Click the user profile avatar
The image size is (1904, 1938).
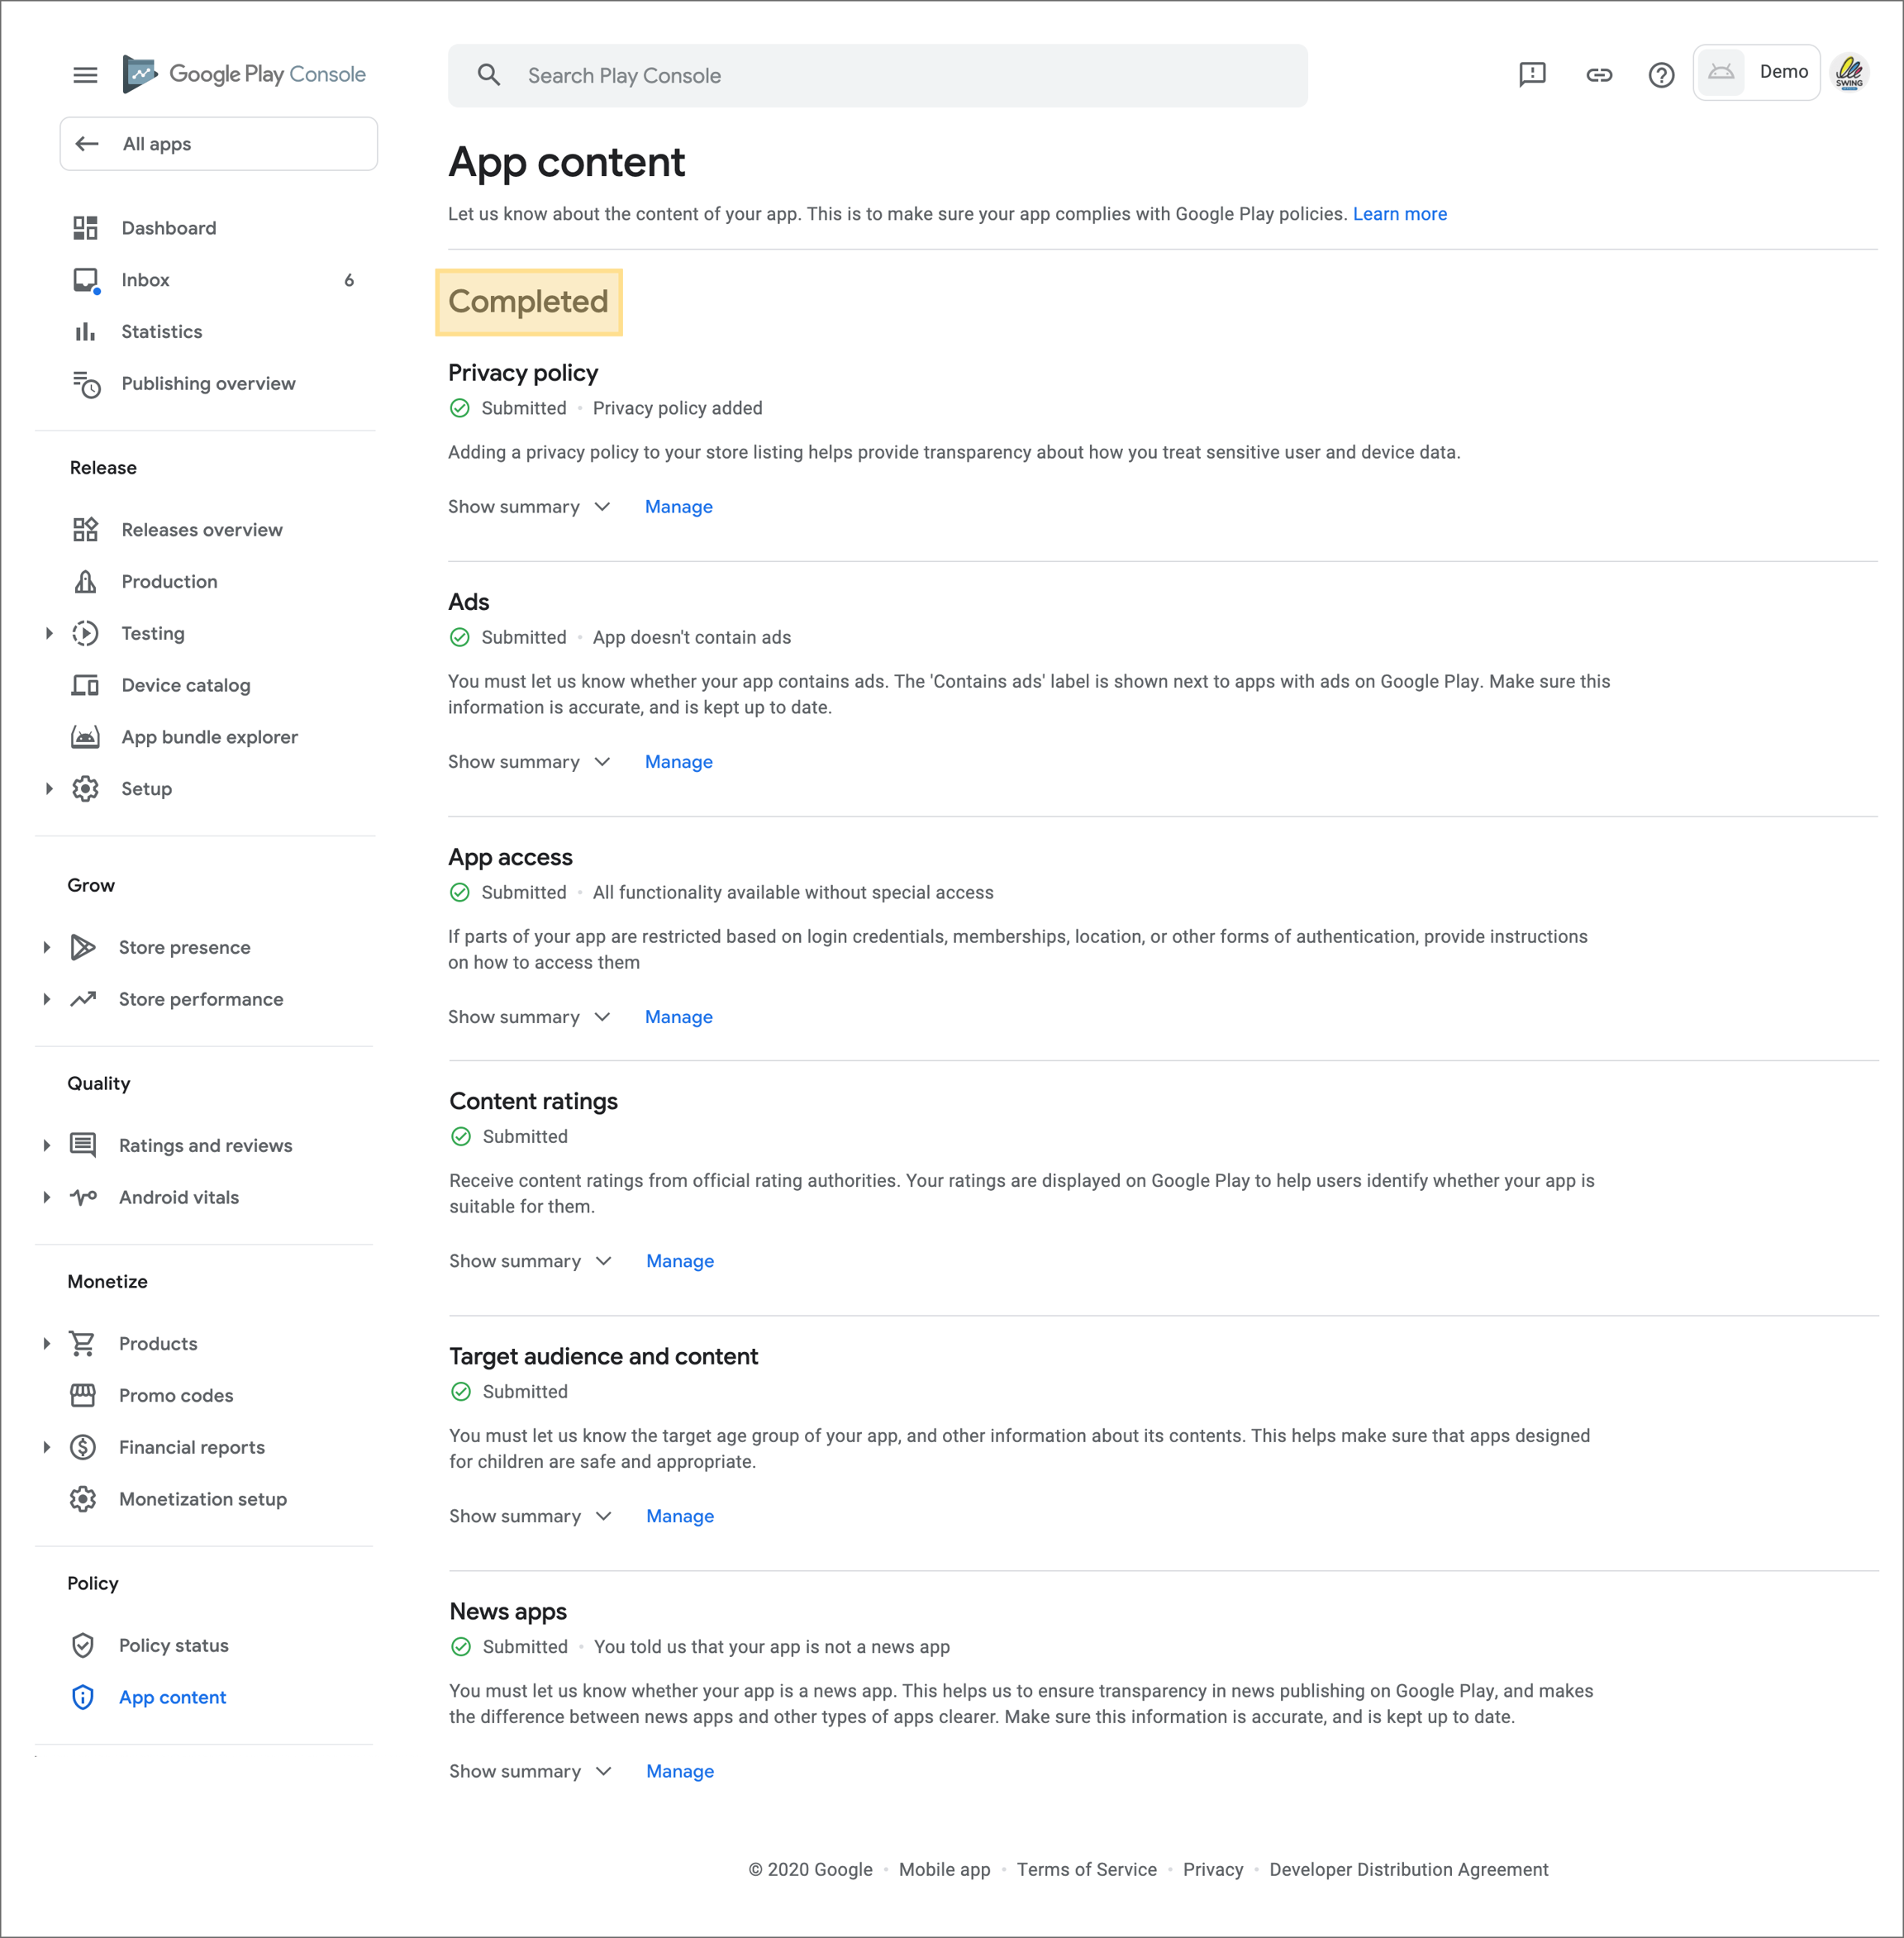point(1849,73)
